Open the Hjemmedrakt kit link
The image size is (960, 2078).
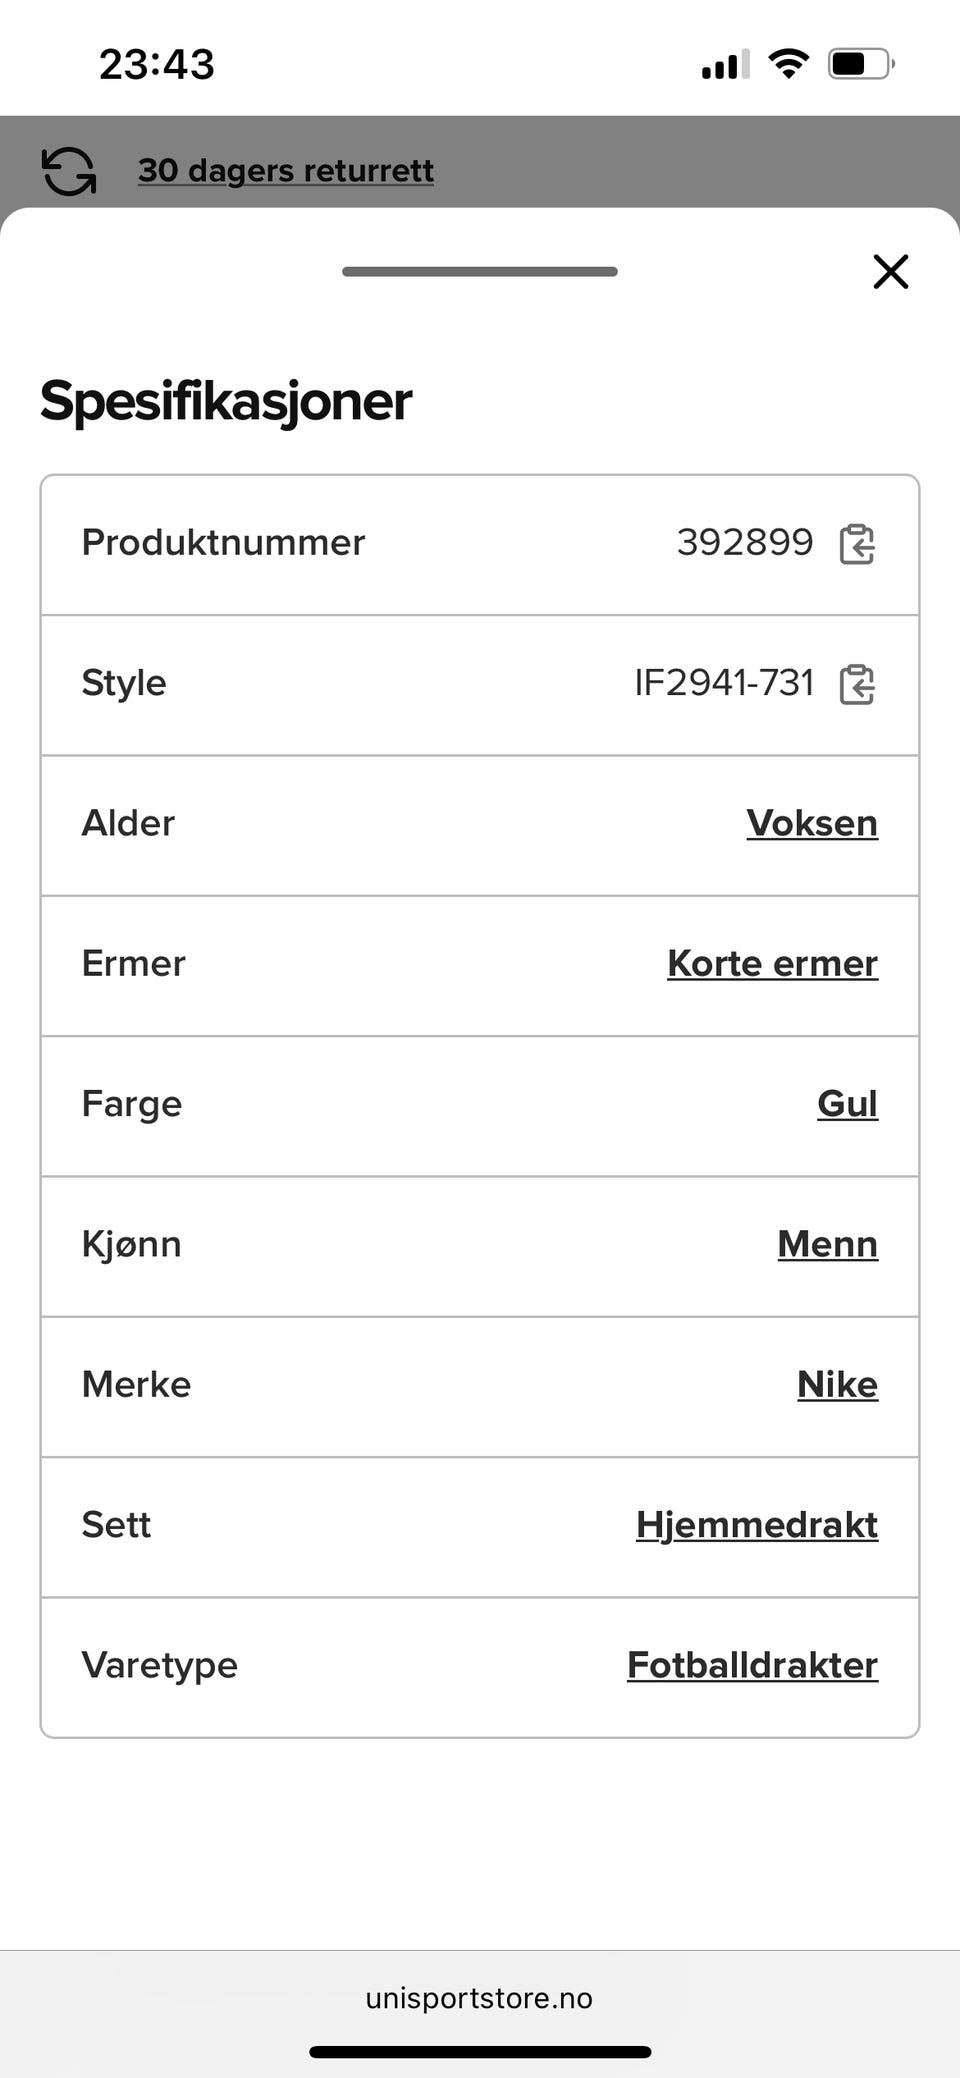[757, 1524]
